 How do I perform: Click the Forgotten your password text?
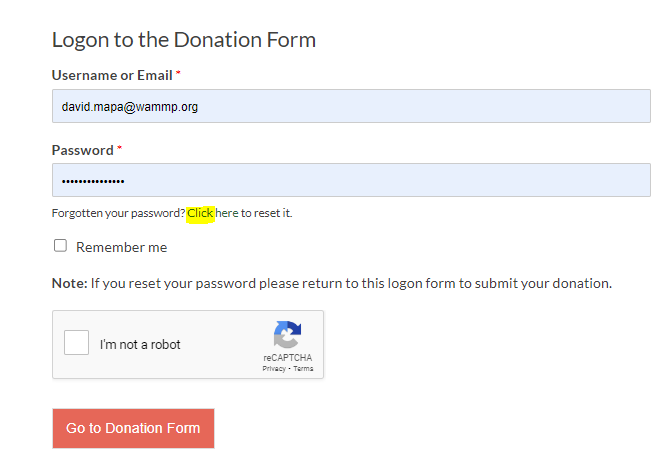[119, 213]
